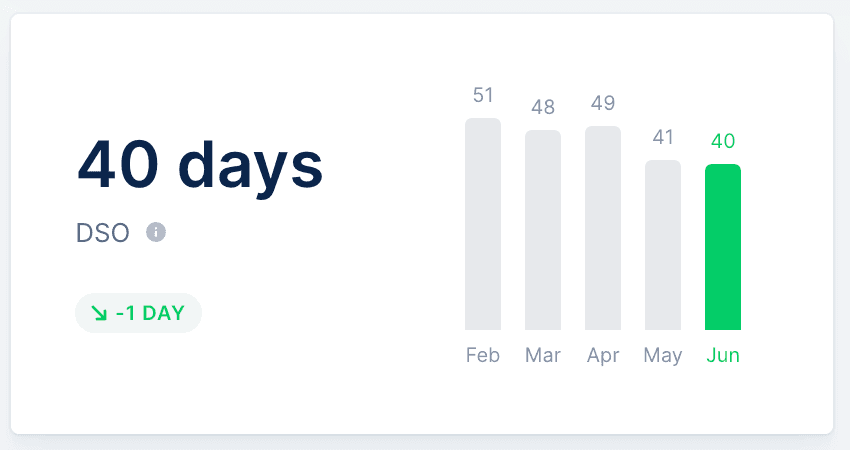The image size is (850, 450).
Task: Click the -1 DAY change badge
Action: click(138, 313)
